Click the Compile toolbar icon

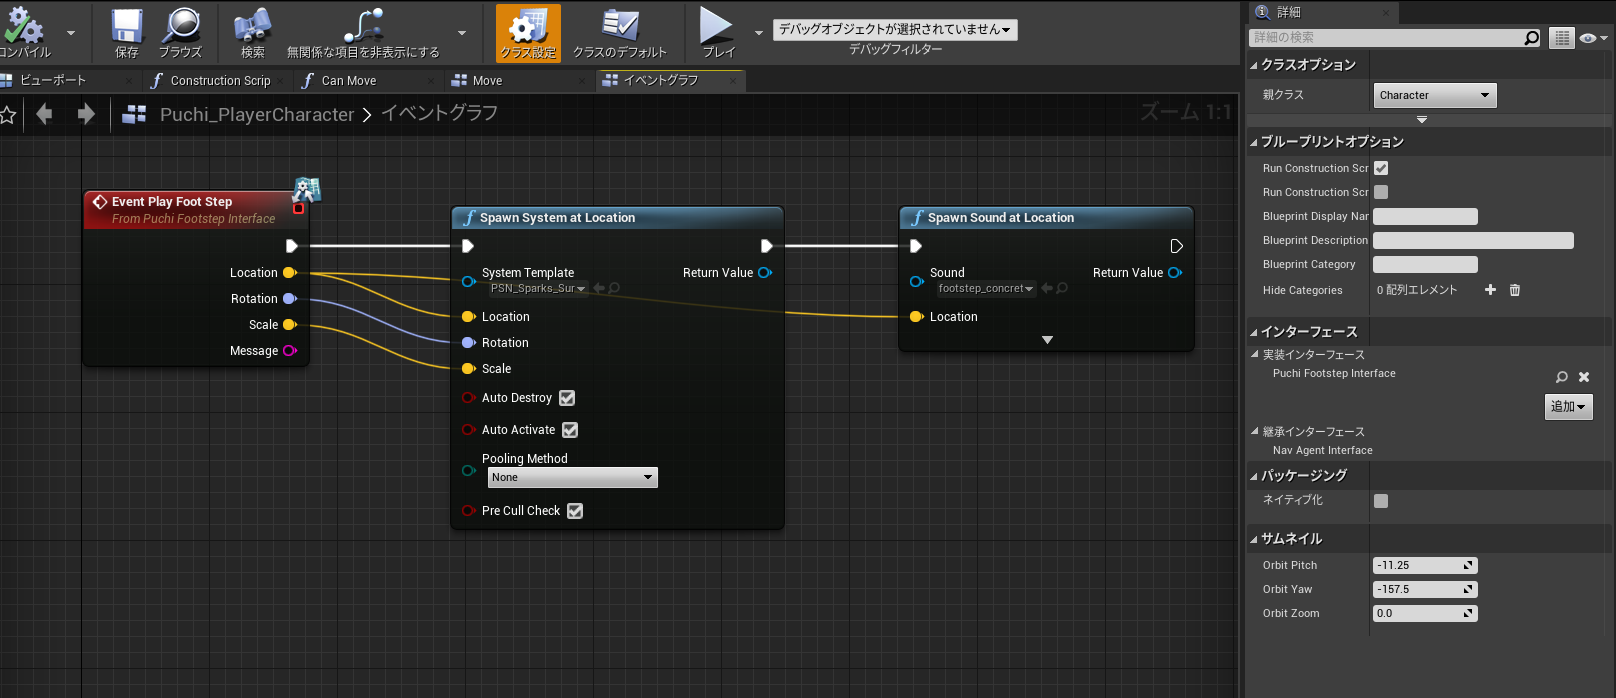coord(24,27)
